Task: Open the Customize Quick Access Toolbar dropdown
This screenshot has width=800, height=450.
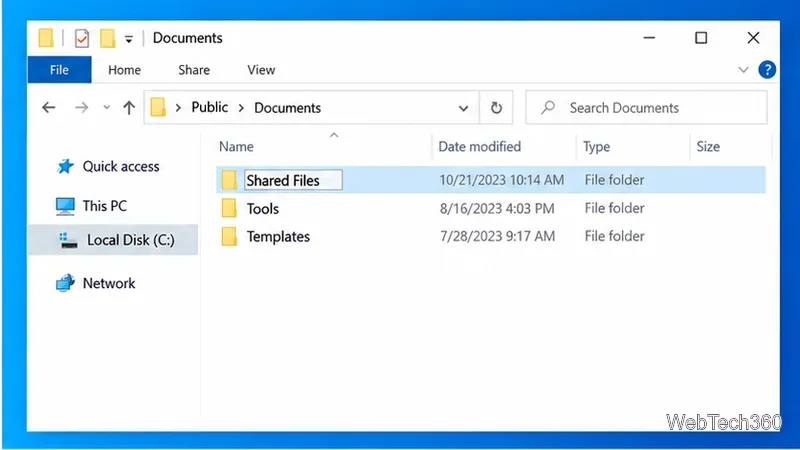Action: click(129, 39)
